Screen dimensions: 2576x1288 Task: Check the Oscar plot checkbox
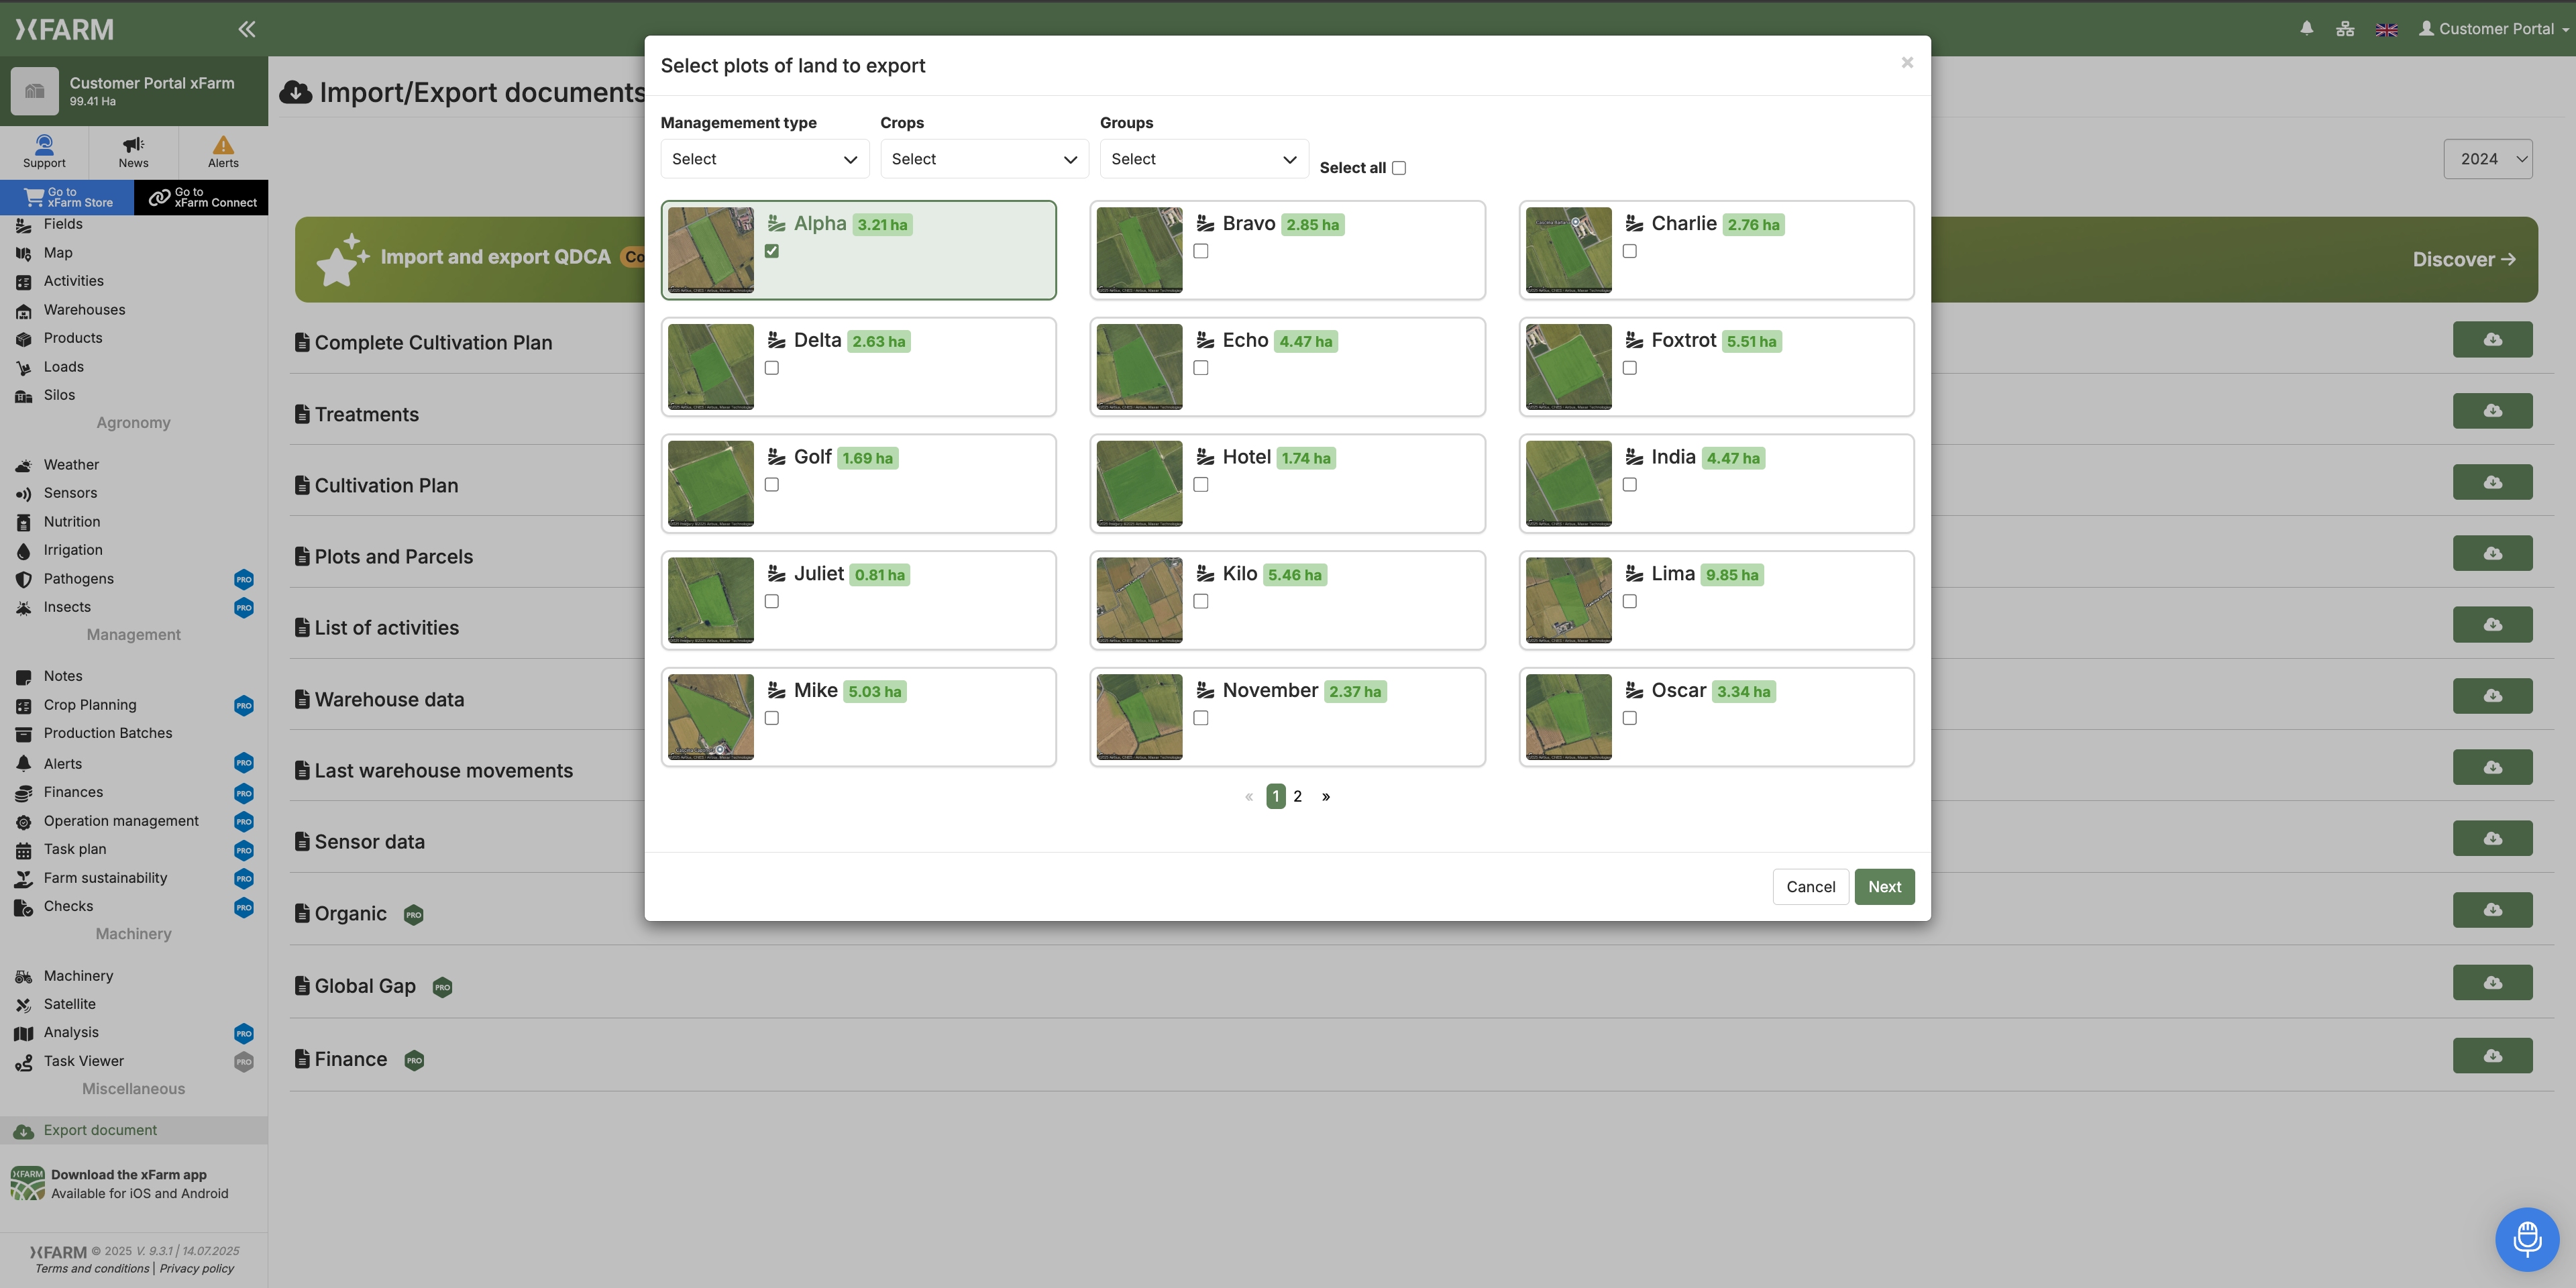pos(1629,718)
